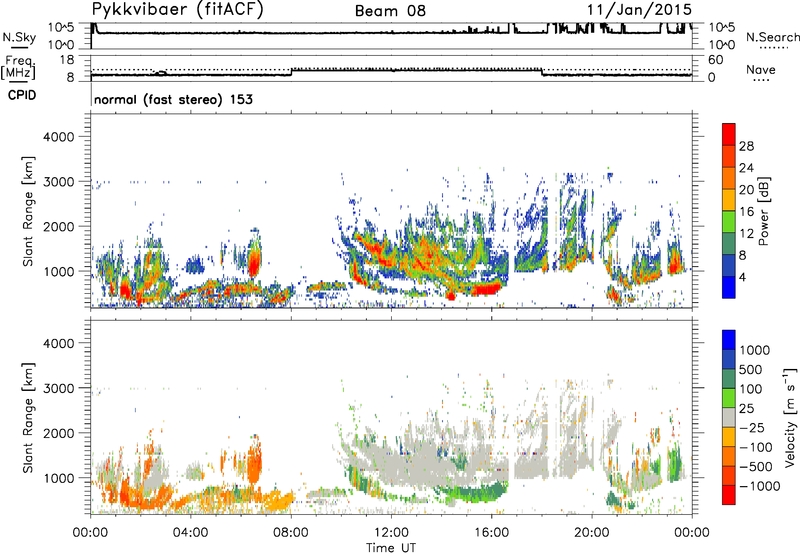
Task: Click the 60 tick on the Nave axis
Action: point(715,60)
